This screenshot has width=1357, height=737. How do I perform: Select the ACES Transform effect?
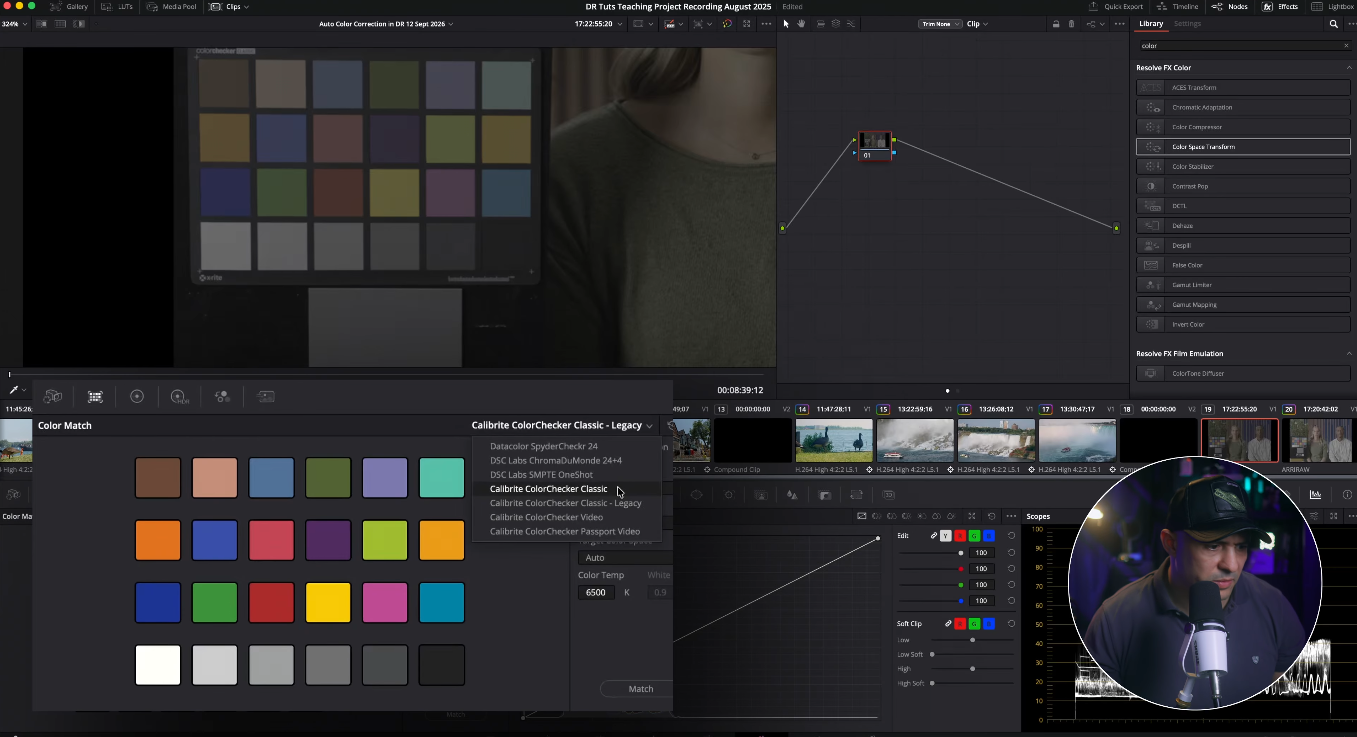[x=1243, y=87]
